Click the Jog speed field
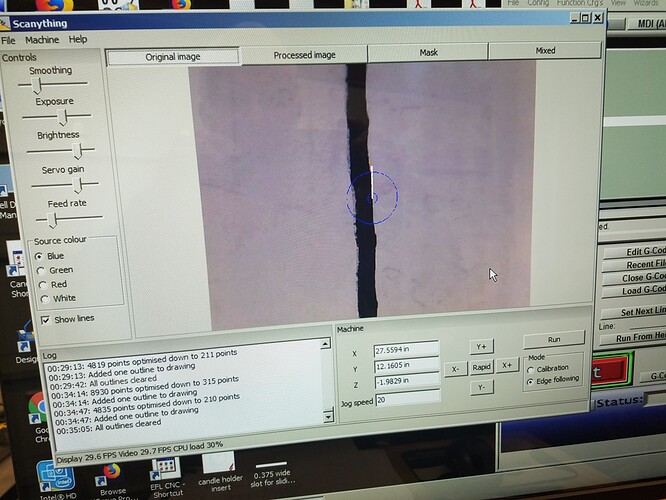This screenshot has width=666, height=500. point(408,398)
